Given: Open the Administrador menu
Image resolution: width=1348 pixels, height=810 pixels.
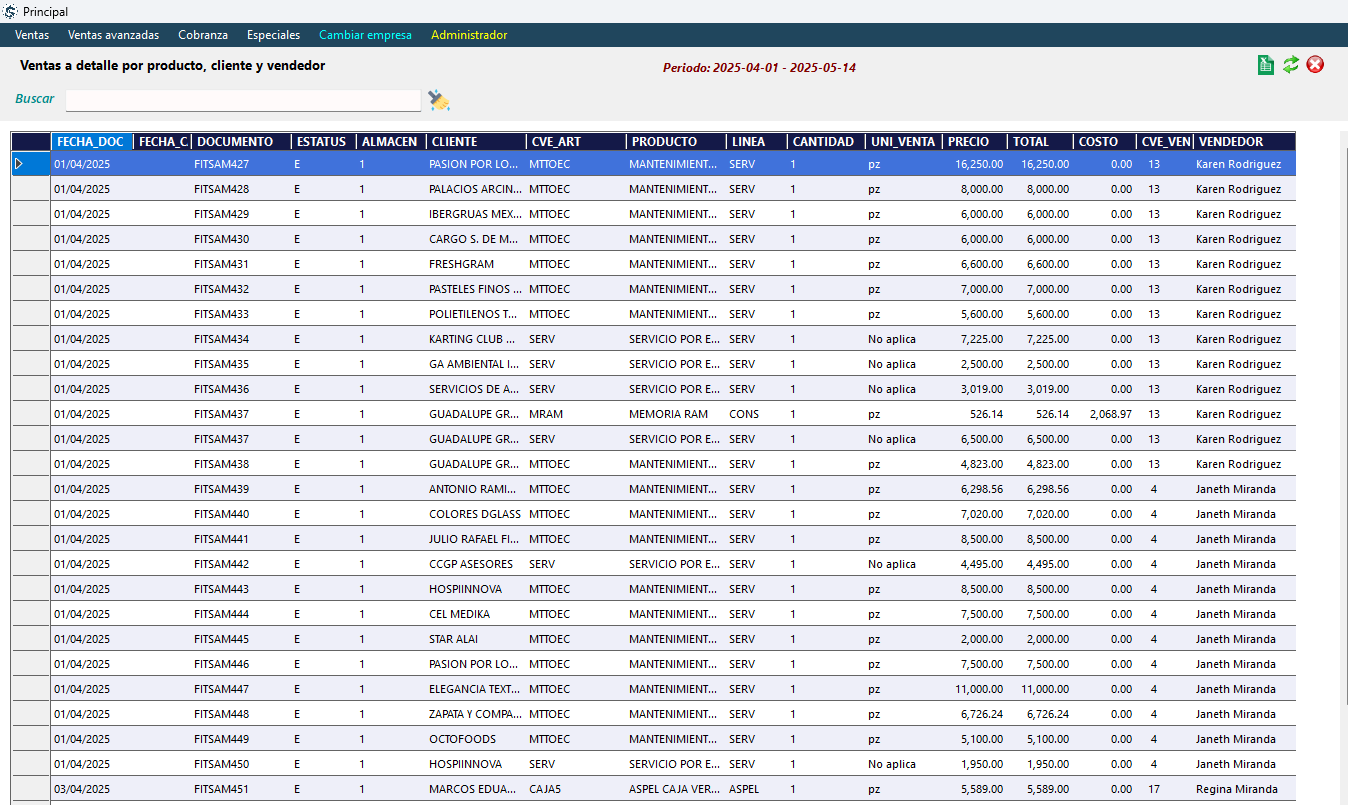Looking at the screenshot, I should pos(469,35).
